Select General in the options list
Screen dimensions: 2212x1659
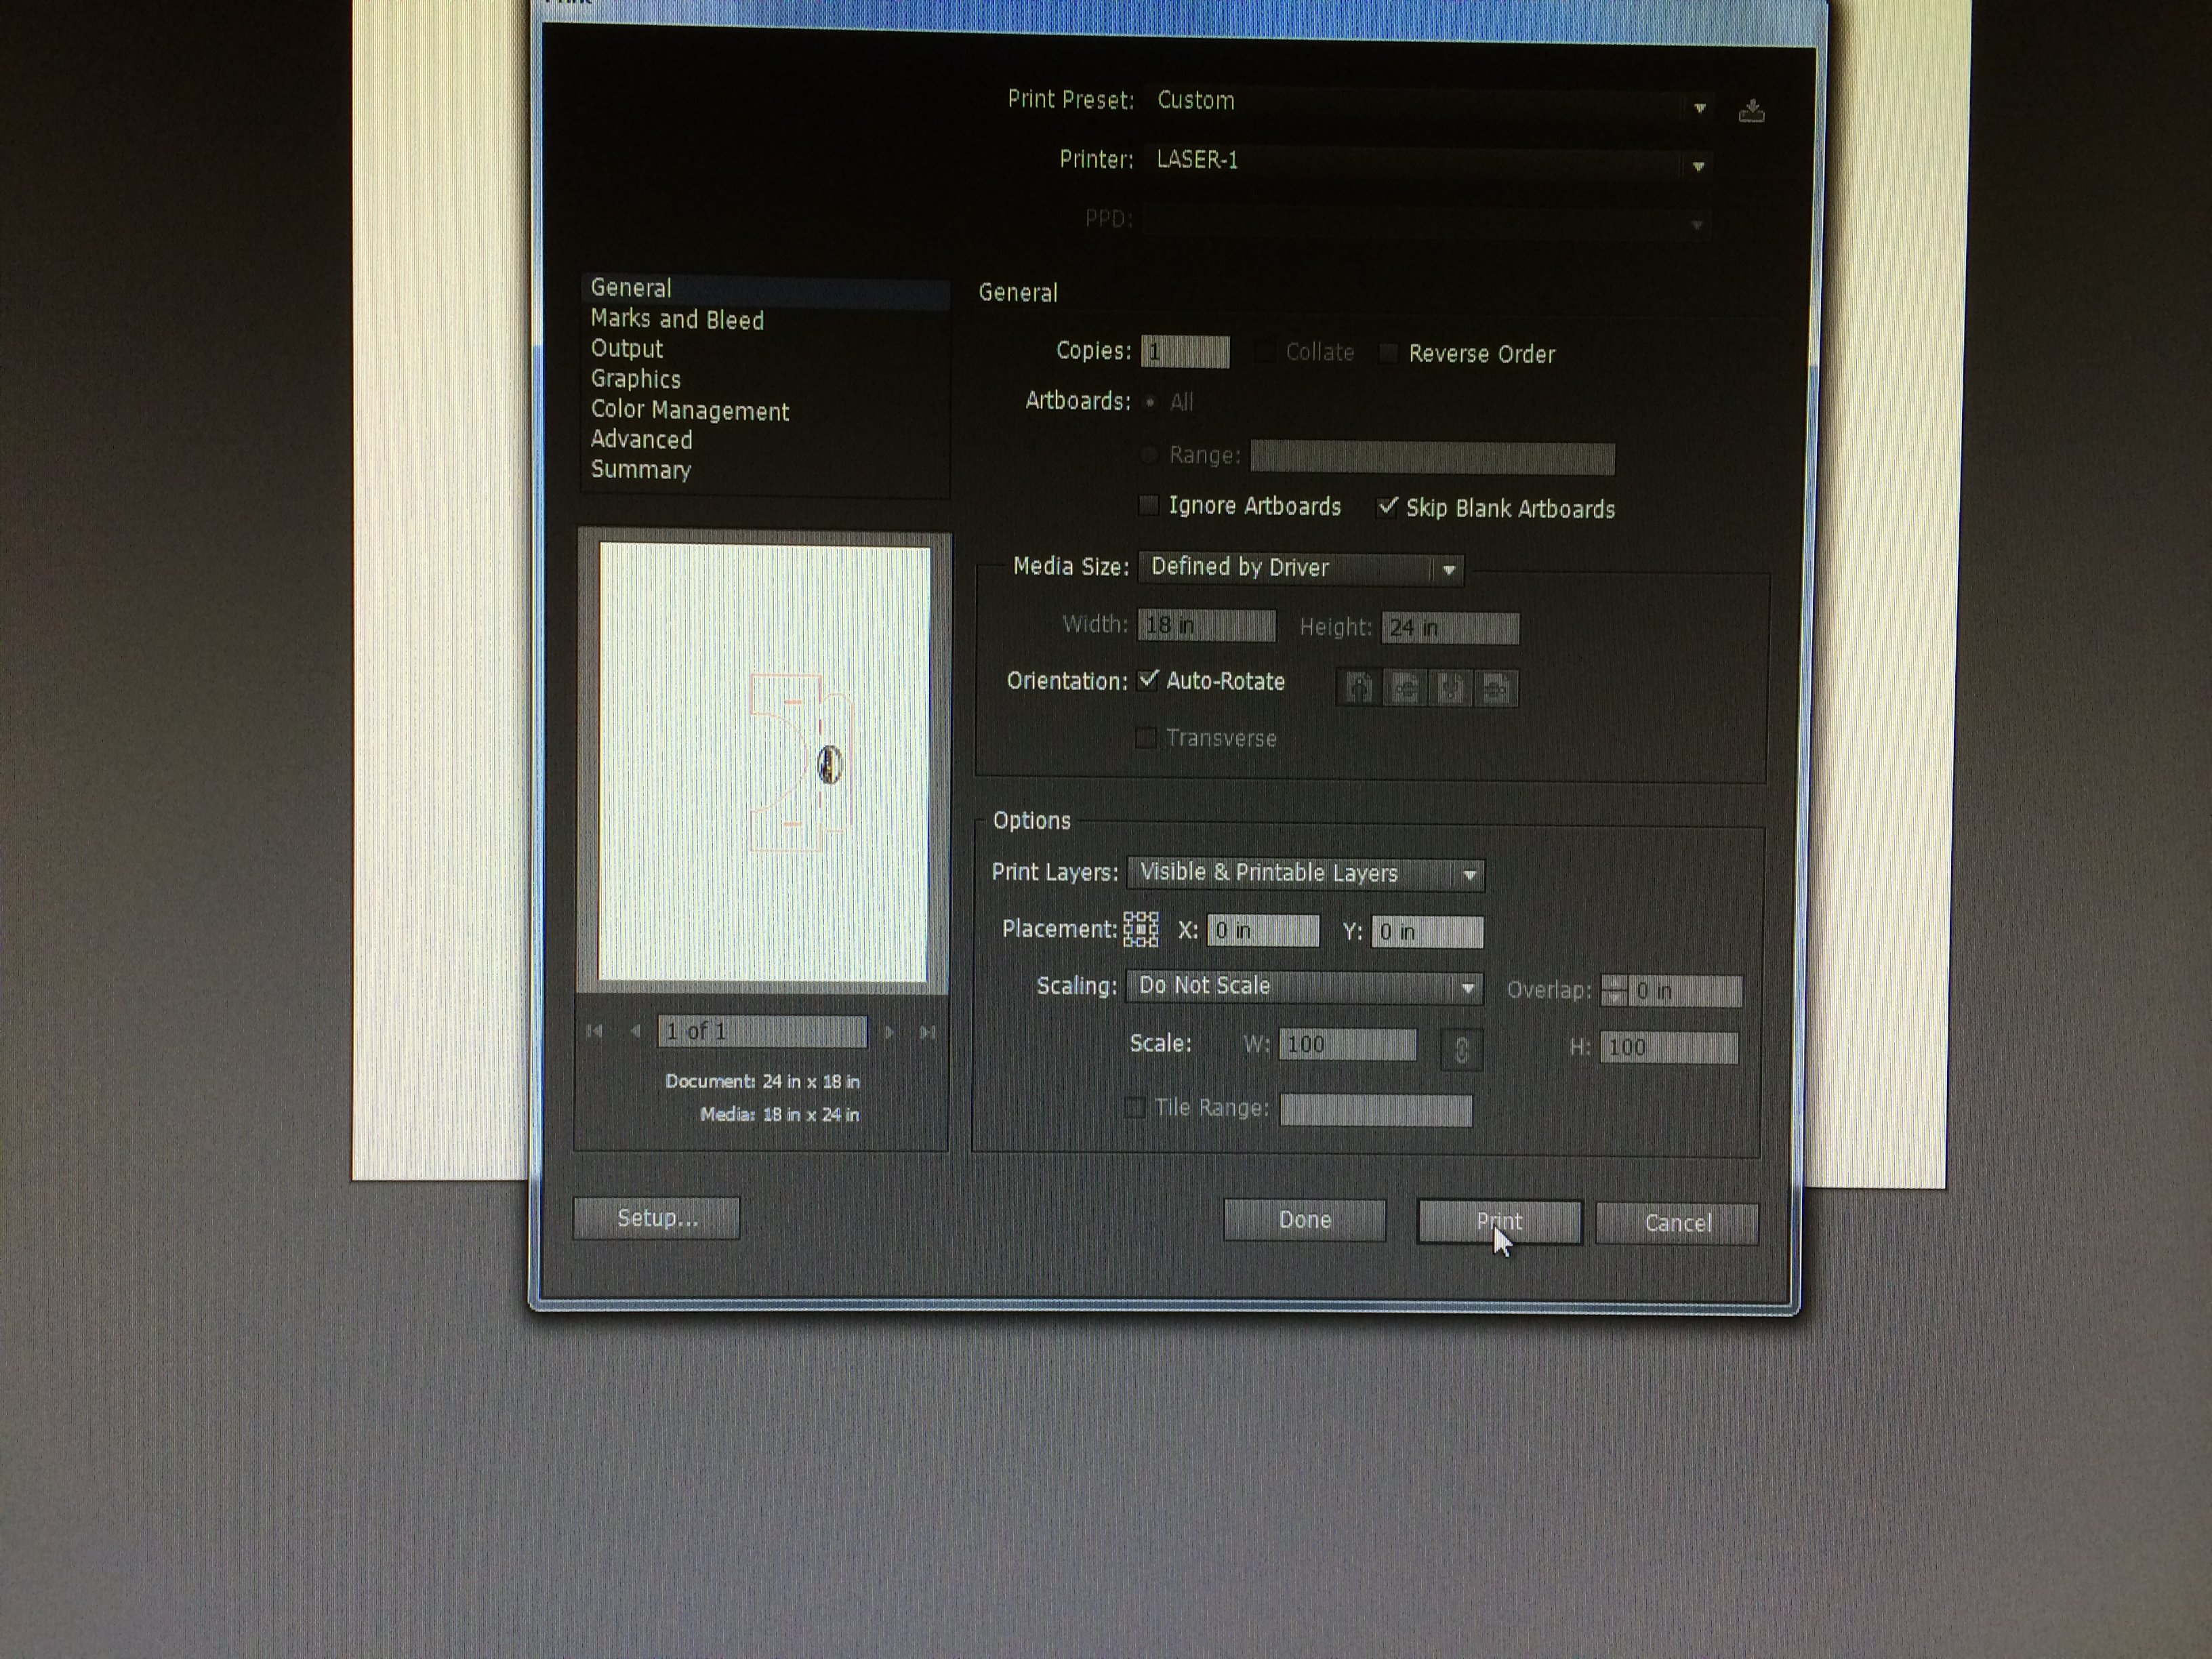tap(765, 289)
